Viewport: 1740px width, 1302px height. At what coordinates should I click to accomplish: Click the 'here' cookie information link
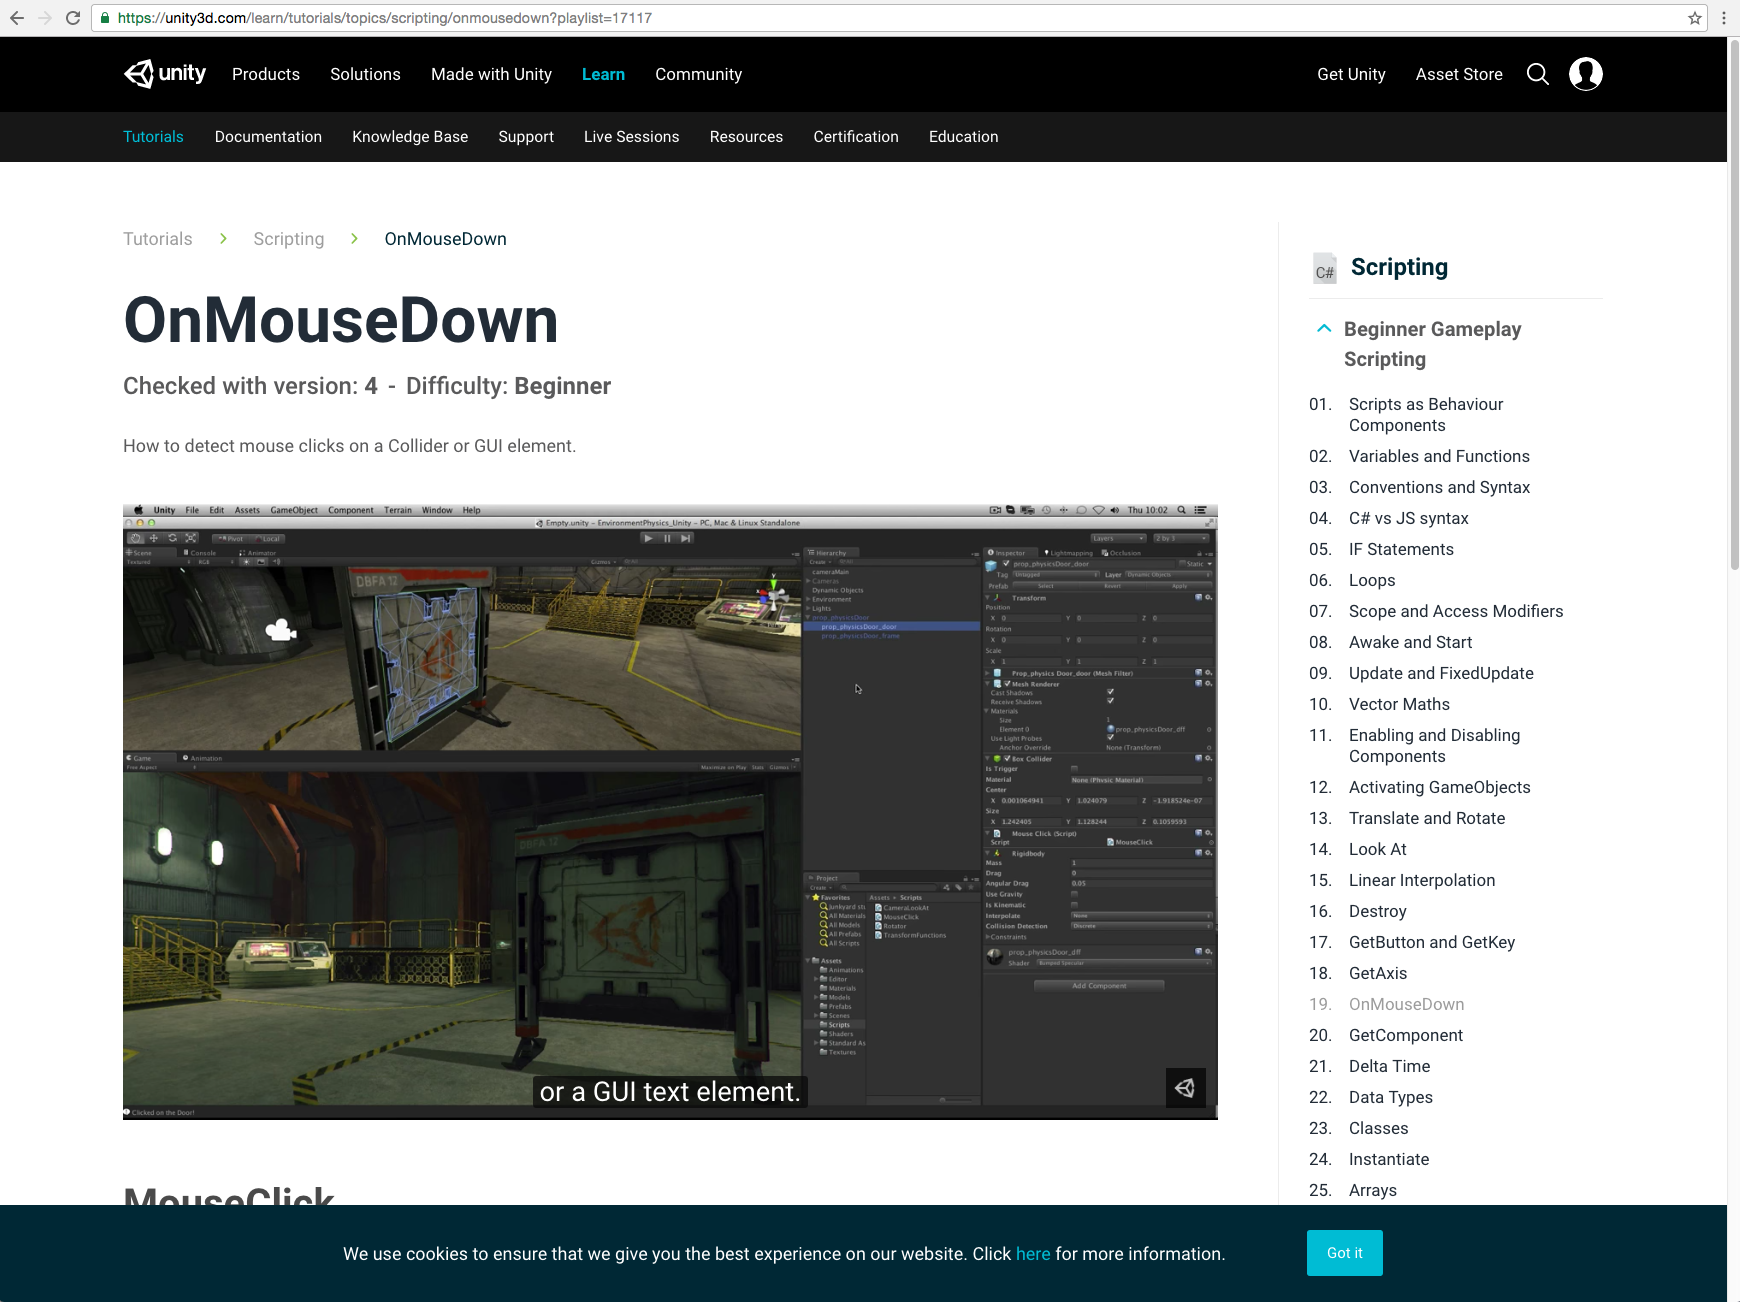(1033, 1254)
